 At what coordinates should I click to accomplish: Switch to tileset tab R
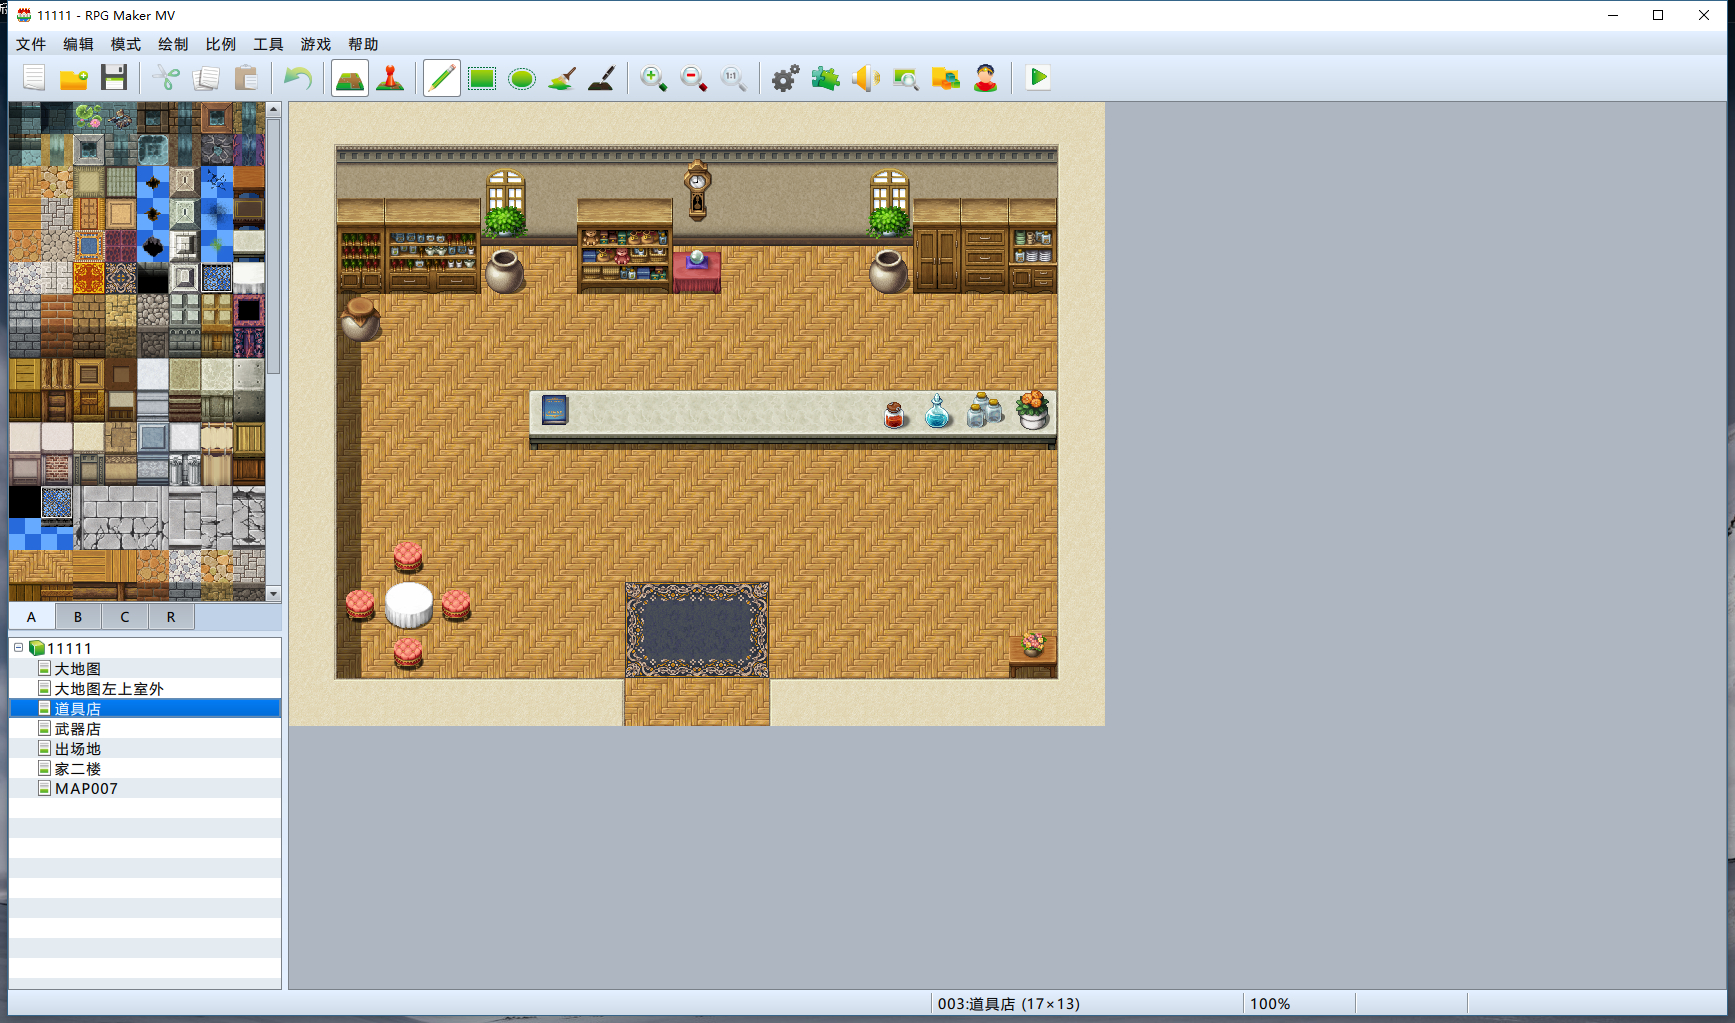[x=171, y=617]
